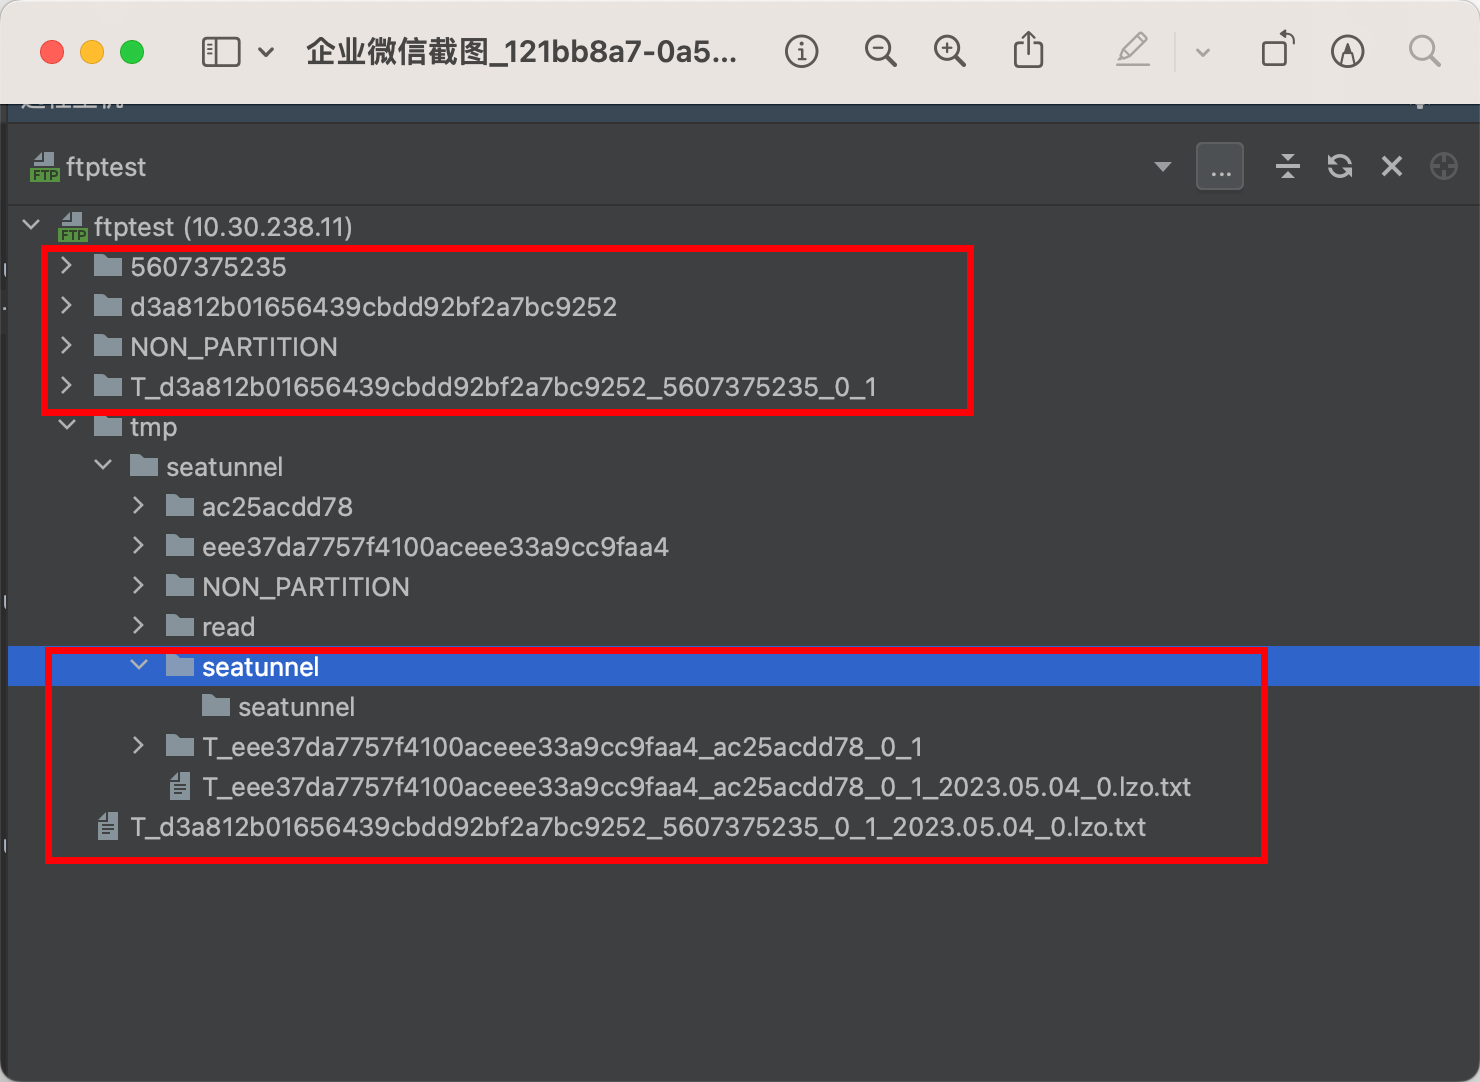Select the Collapse All icon in the FTP panel

tap(1288, 166)
